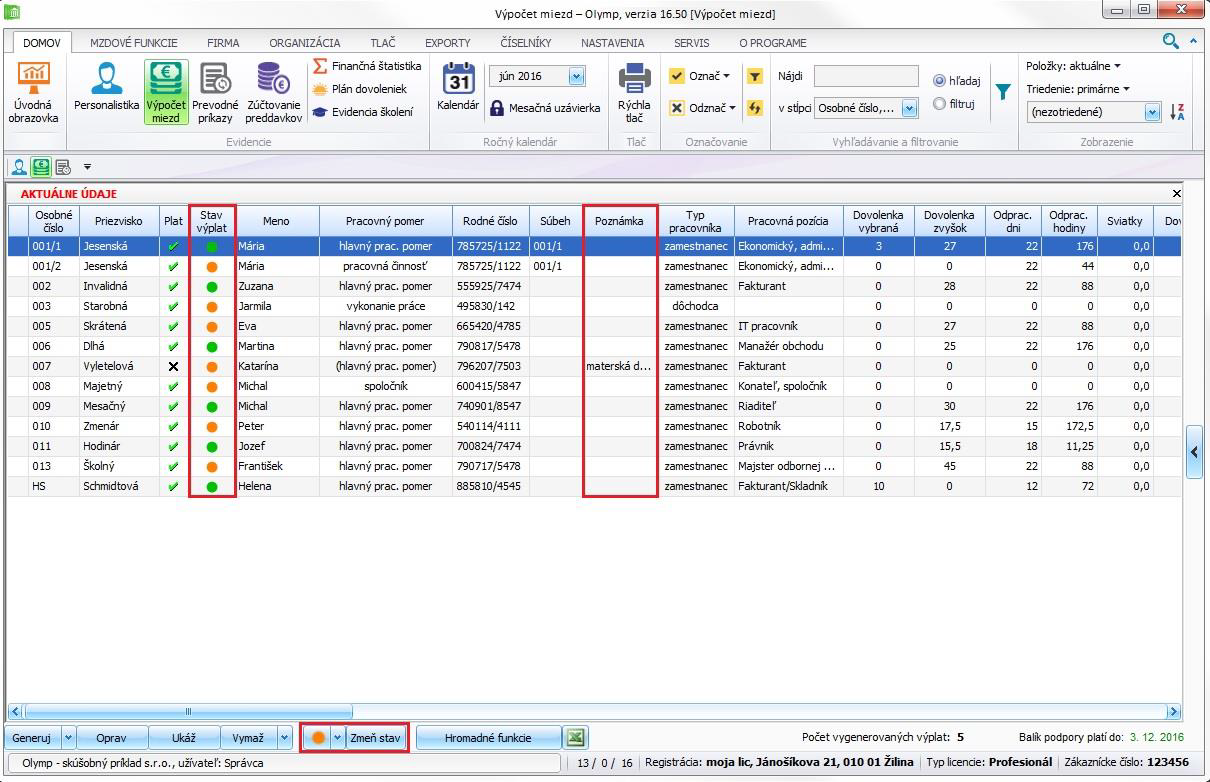Click the Vymaž button

click(248, 738)
